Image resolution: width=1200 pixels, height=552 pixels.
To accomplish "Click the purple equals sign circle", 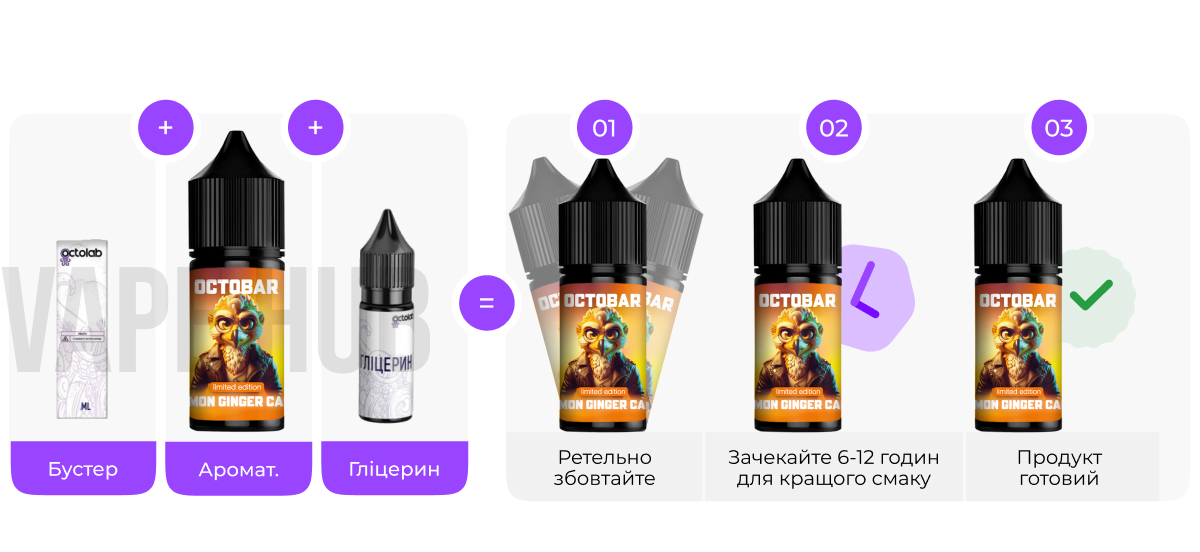I will 487,302.
